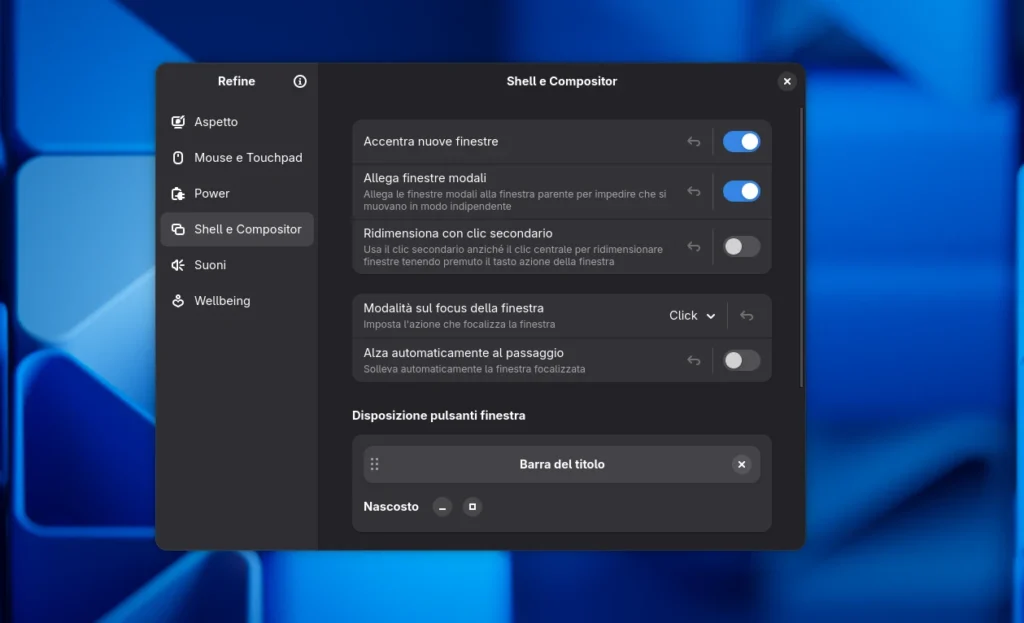Enable Alza automaticamente al passaggio

point(741,360)
